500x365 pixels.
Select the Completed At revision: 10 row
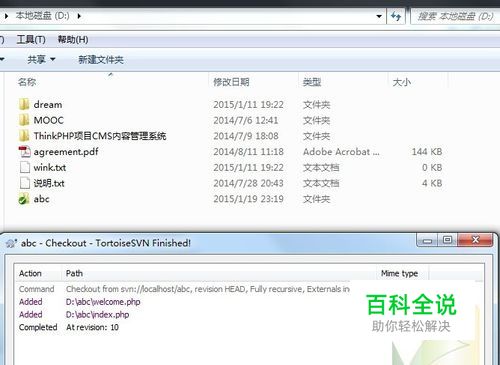tap(69, 327)
